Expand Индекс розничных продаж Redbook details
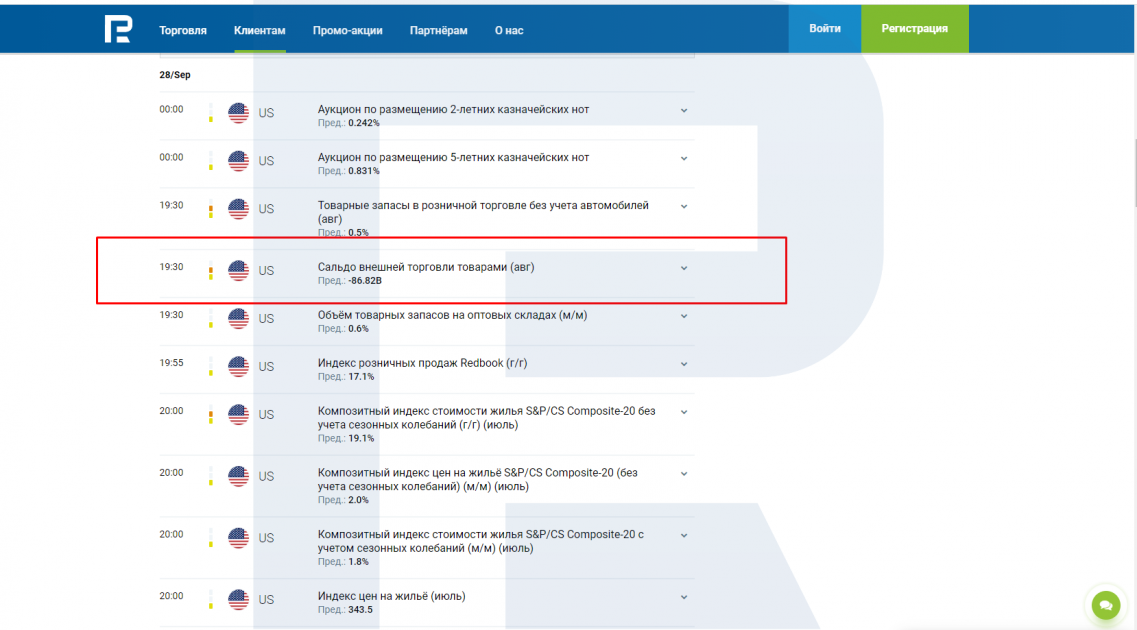The image size is (1137, 630). click(684, 364)
